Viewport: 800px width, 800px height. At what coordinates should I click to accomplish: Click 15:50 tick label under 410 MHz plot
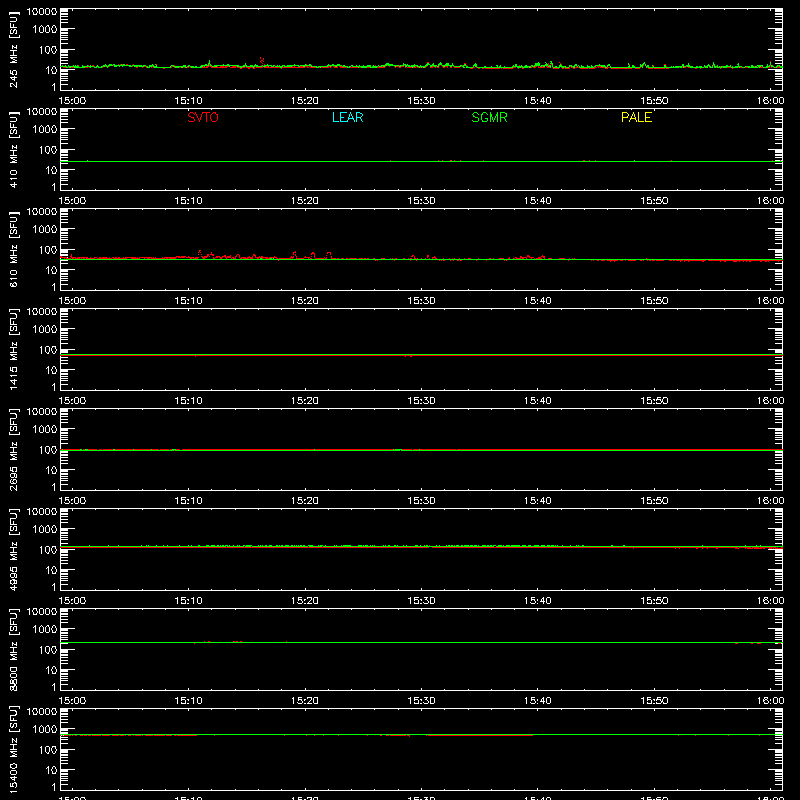click(x=654, y=201)
